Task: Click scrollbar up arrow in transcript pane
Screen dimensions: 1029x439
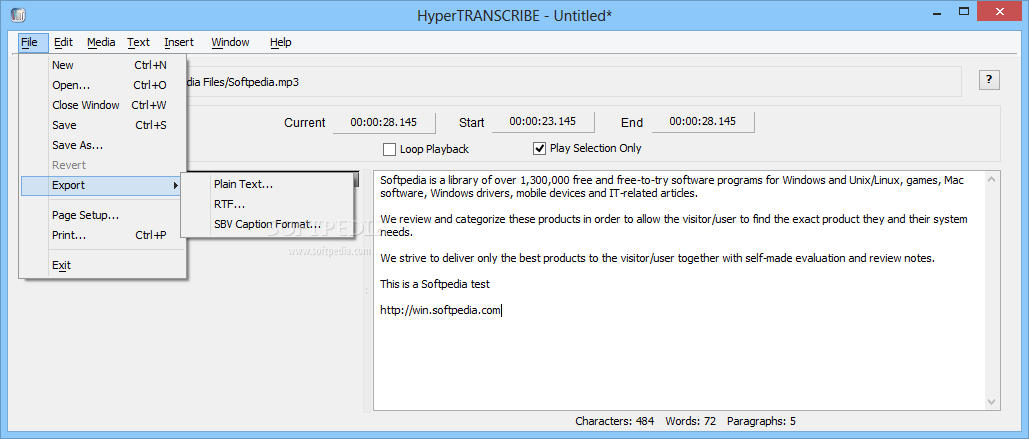Action: click(992, 179)
